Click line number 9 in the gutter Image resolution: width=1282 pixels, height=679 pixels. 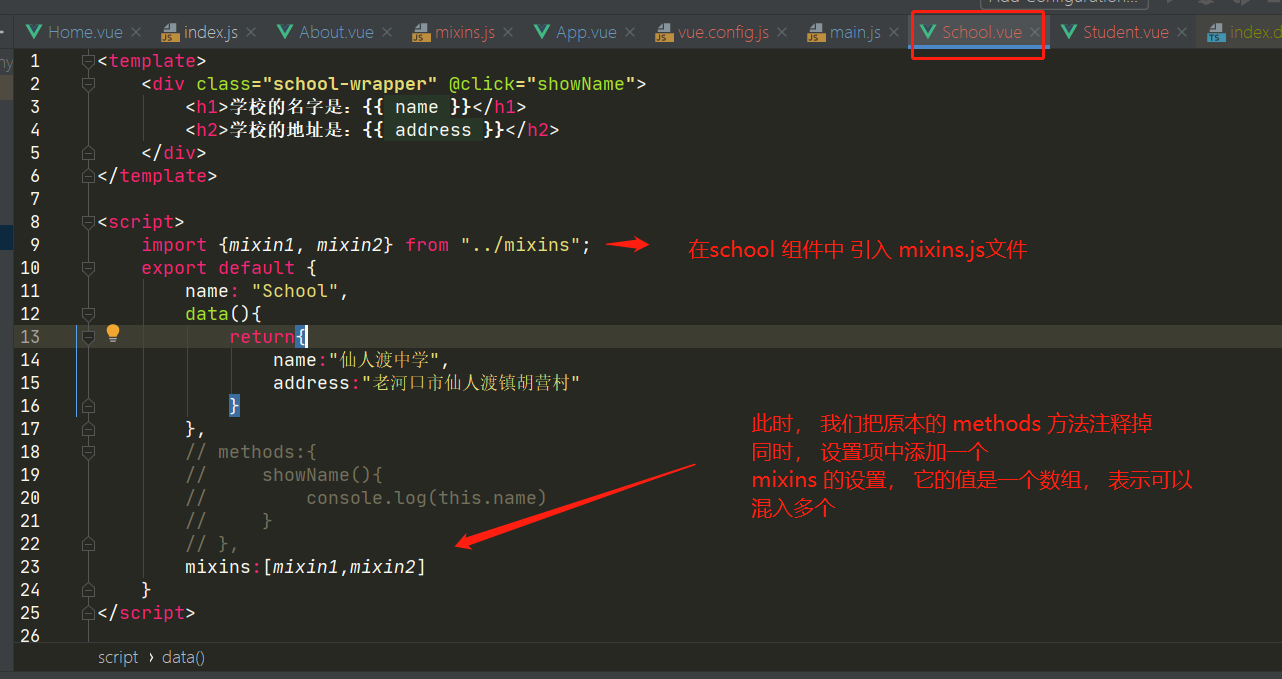coord(34,245)
